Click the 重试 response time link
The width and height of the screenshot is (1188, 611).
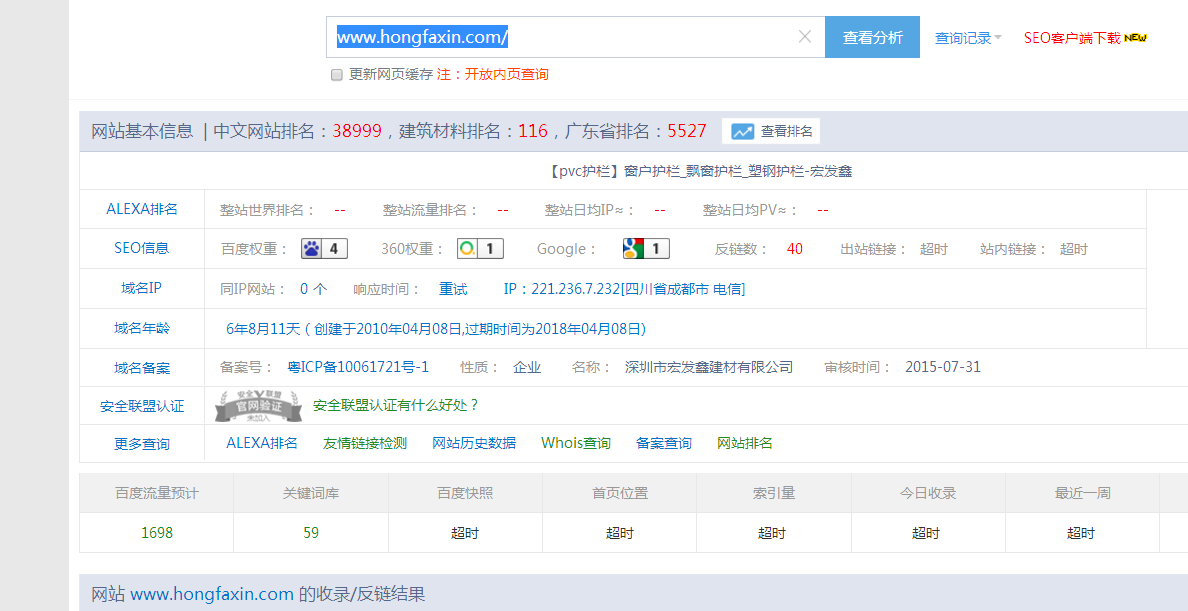pos(453,289)
